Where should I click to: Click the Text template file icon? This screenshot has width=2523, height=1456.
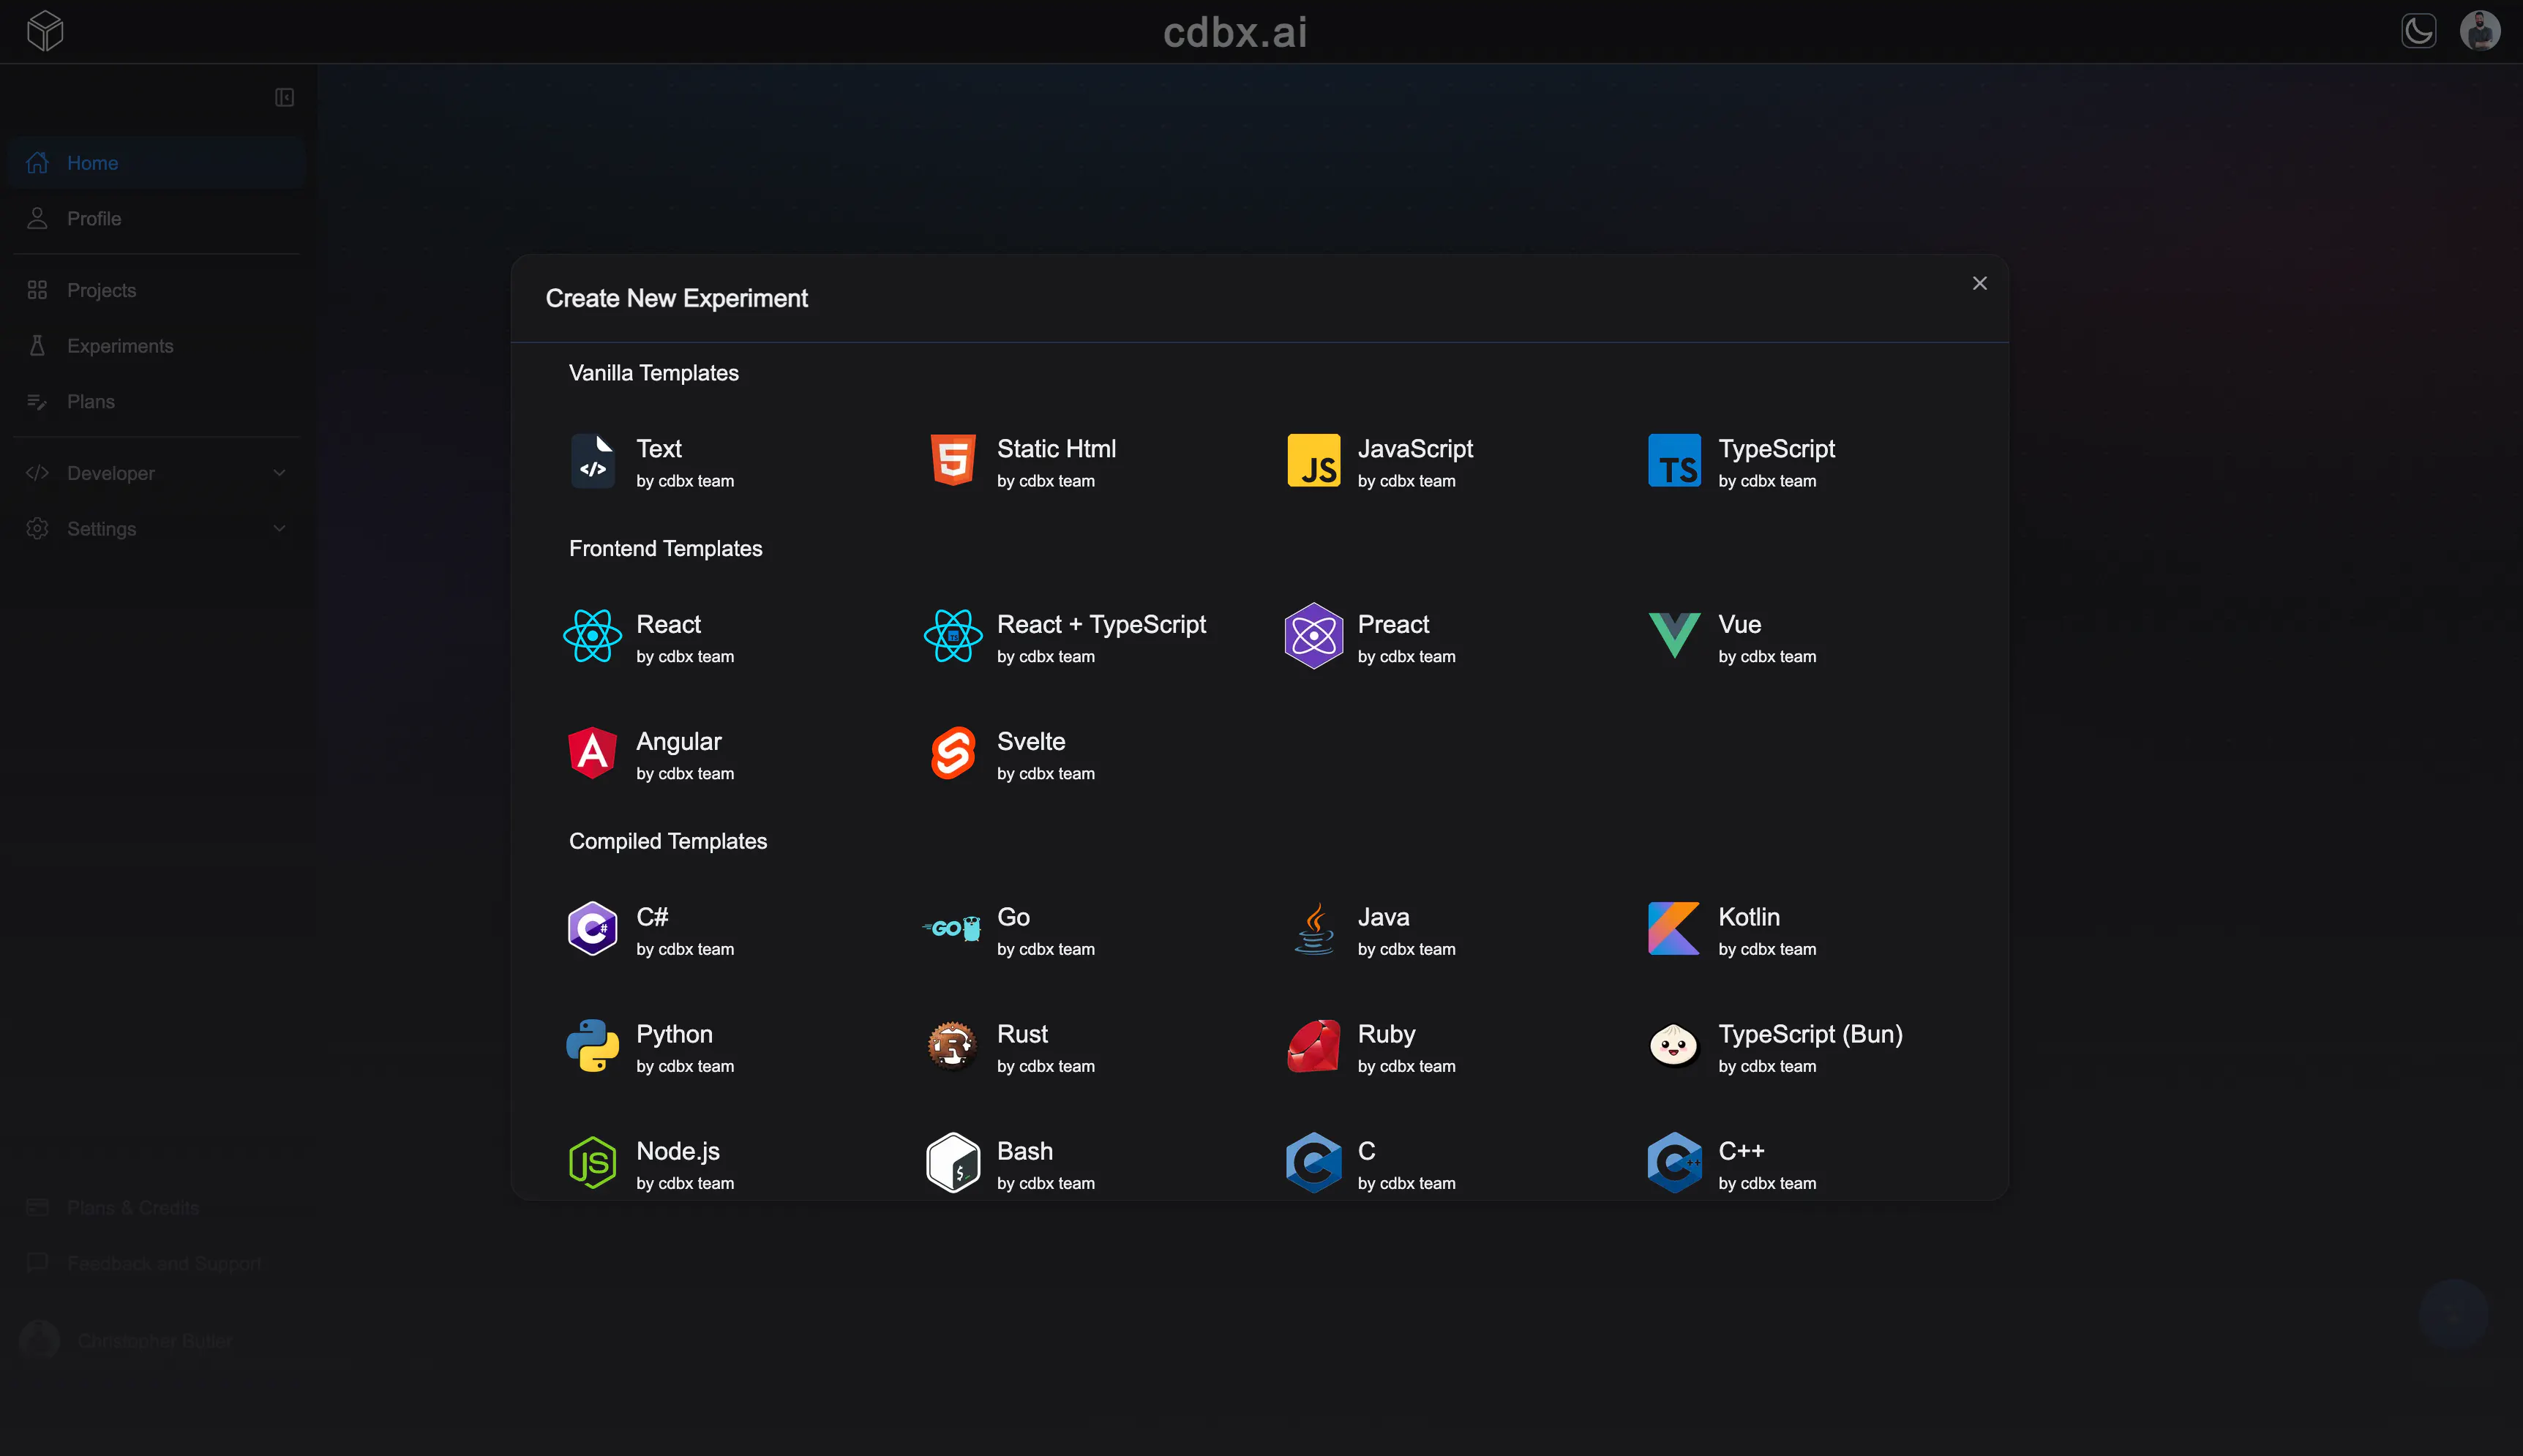pyautogui.click(x=593, y=460)
